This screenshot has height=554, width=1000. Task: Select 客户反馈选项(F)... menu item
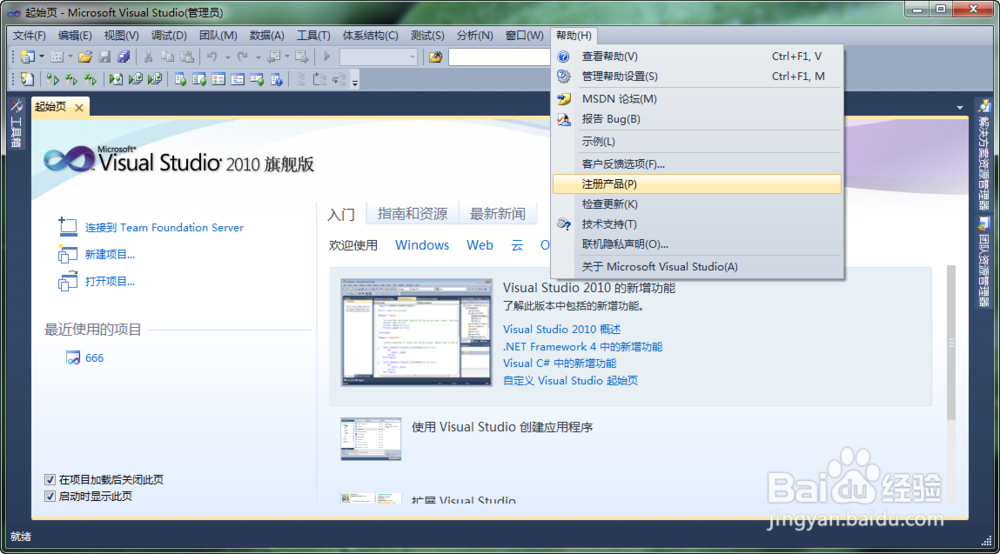point(697,164)
